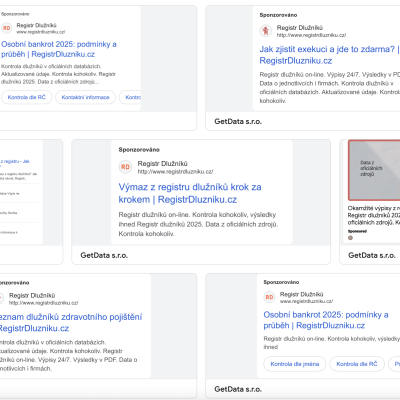Click 'Okamžité výpisy' caption under the ad image
Screen dimensions: 400x400
[374, 215]
